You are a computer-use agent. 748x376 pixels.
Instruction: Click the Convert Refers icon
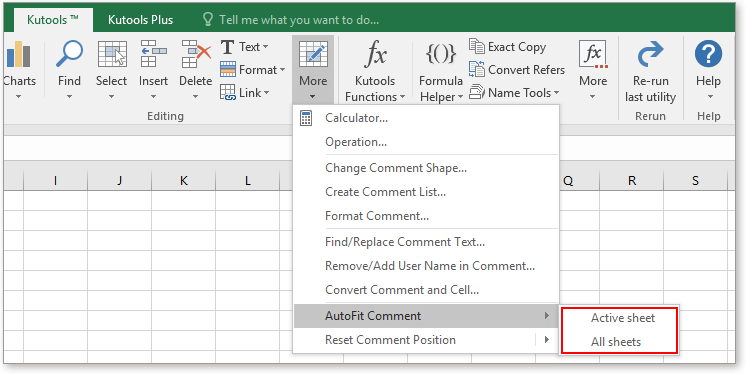(x=477, y=69)
